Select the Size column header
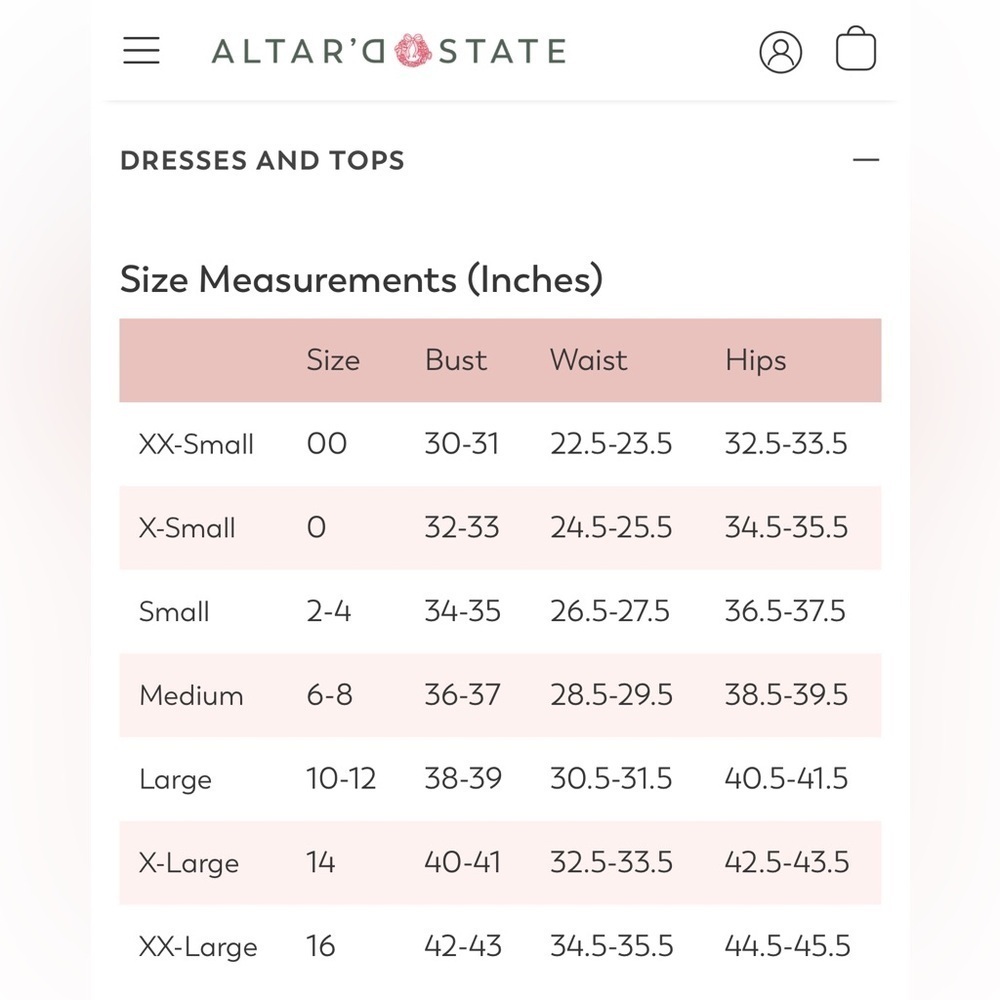The height and width of the screenshot is (1000, 1000). (333, 360)
